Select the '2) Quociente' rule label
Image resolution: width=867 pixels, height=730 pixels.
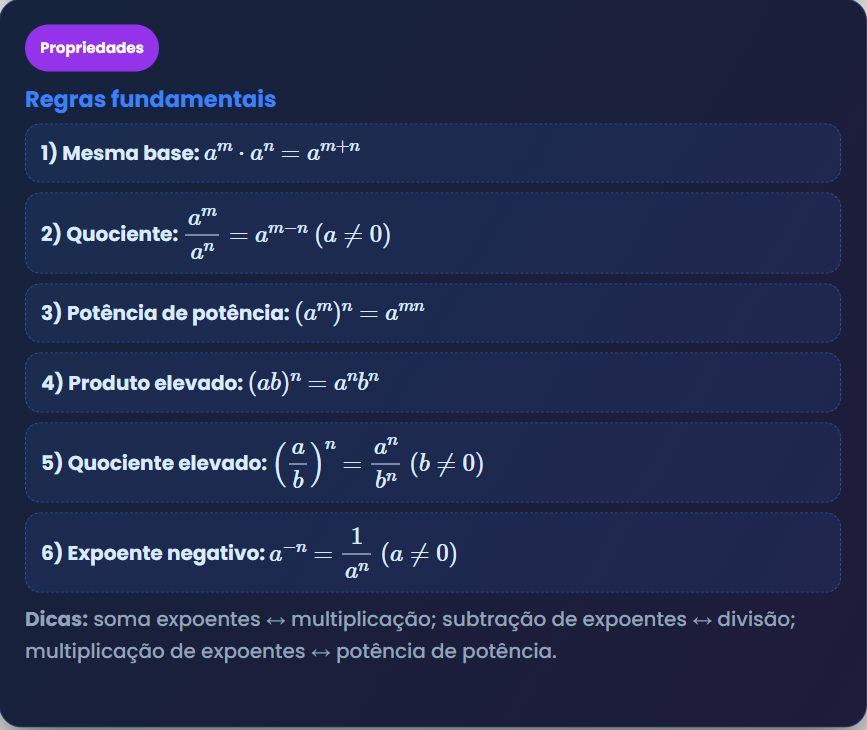point(110,234)
